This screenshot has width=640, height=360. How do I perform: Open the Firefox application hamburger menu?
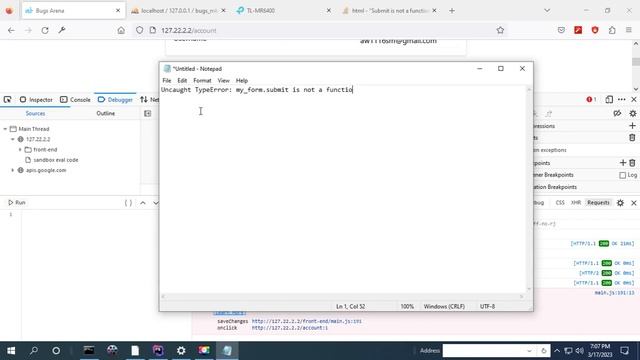pos(629,30)
